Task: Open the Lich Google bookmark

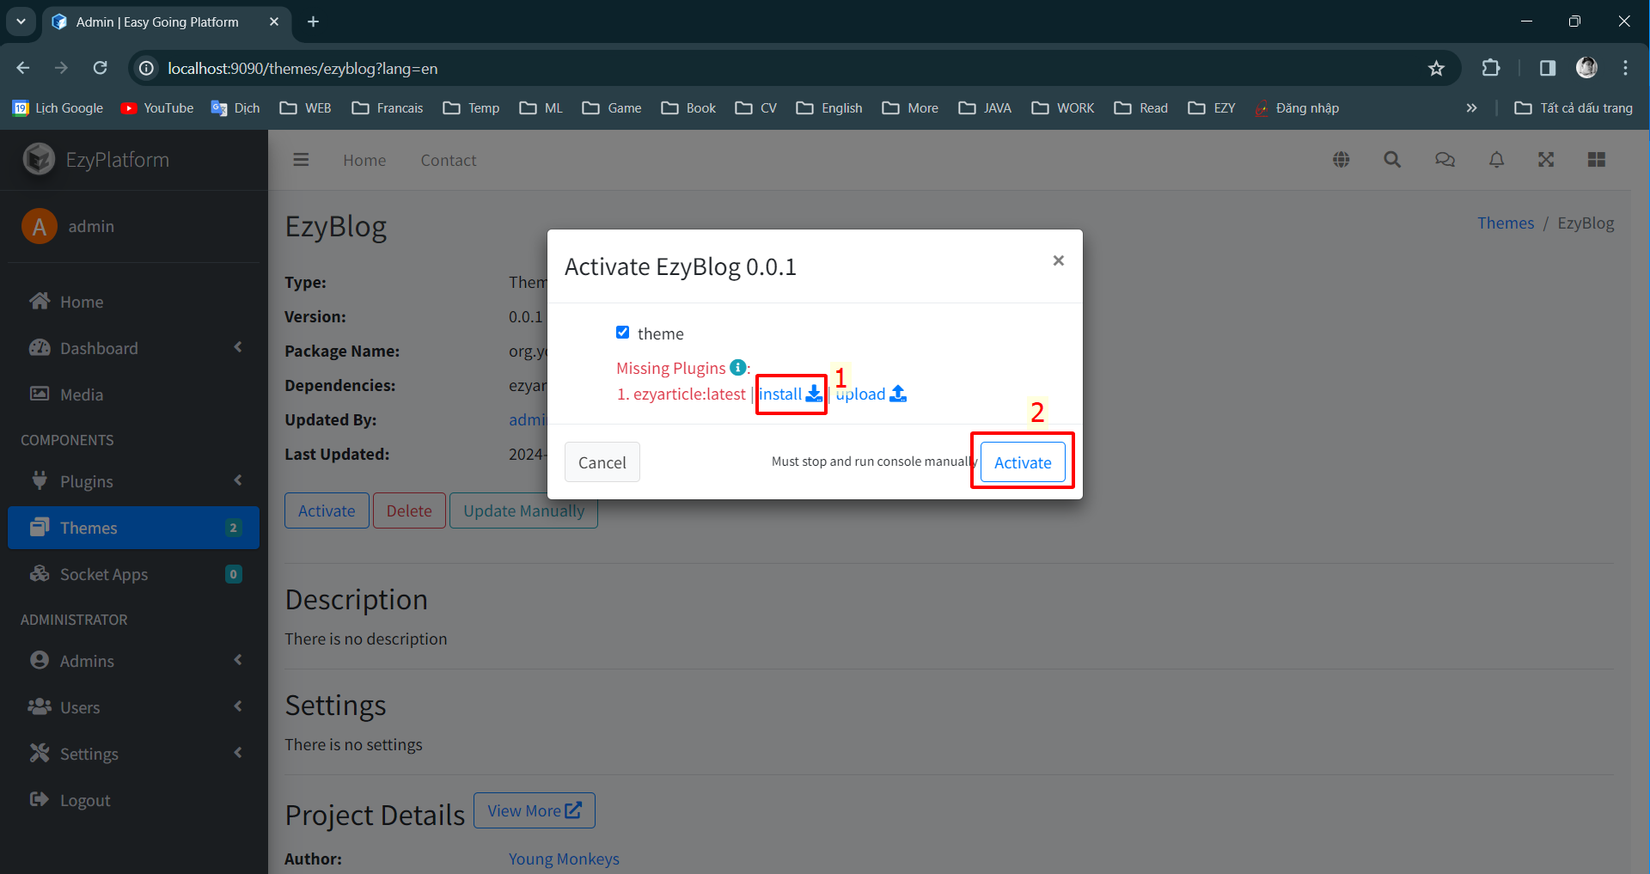Action: [x=58, y=108]
